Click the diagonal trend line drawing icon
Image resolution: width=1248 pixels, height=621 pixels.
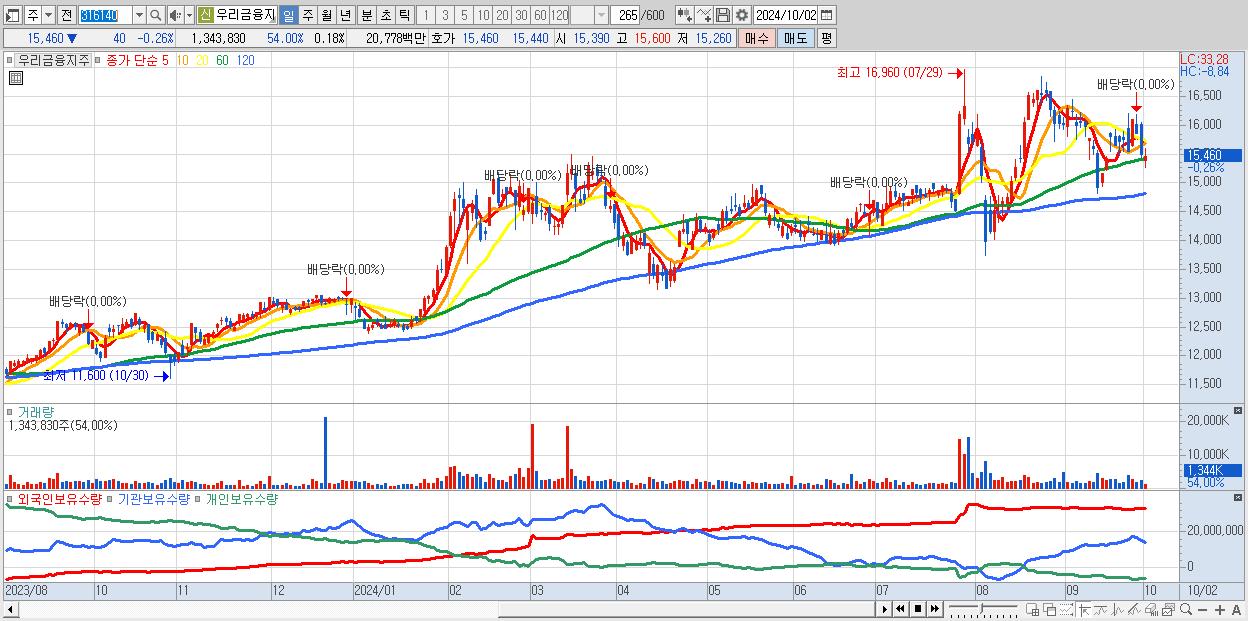pos(1134,609)
